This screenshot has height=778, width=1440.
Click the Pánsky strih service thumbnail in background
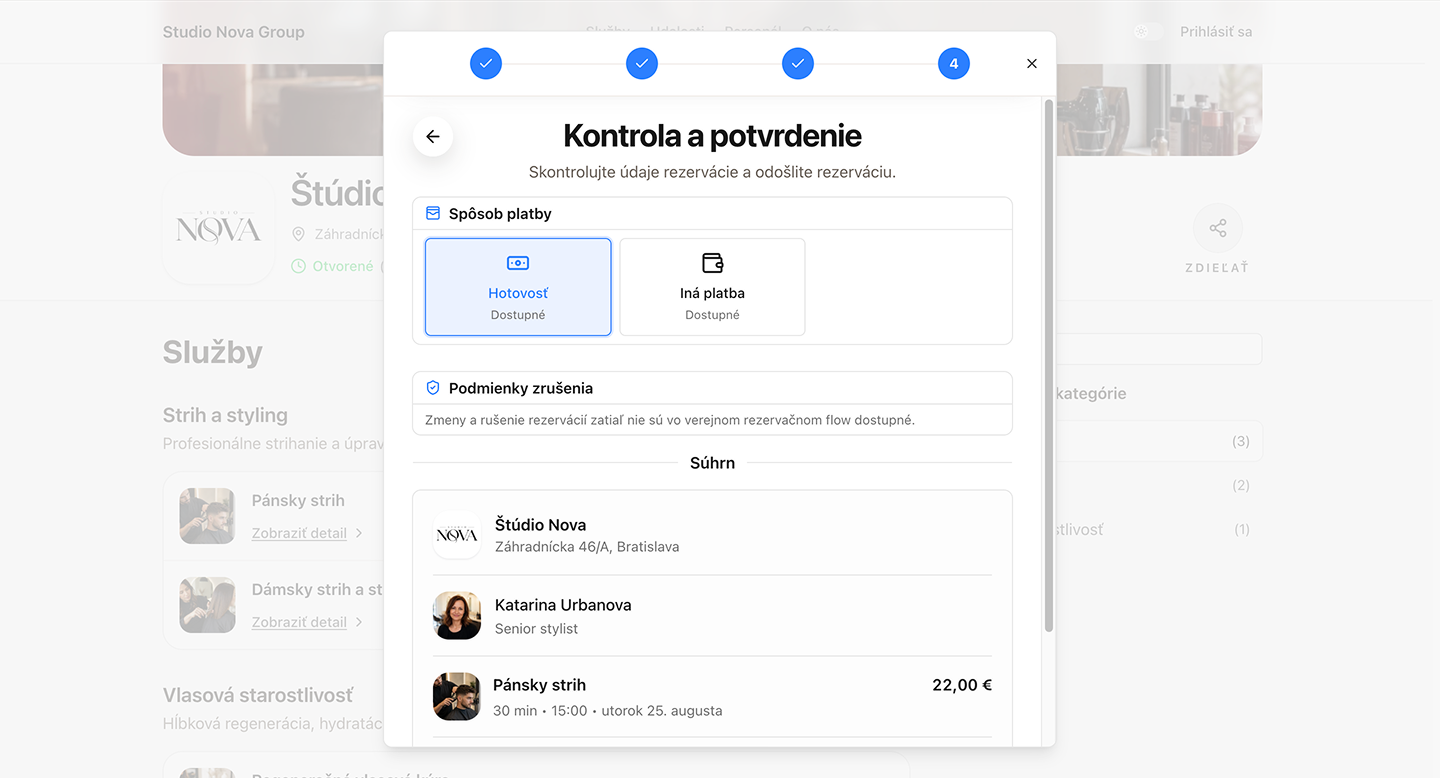(x=207, y=516)
